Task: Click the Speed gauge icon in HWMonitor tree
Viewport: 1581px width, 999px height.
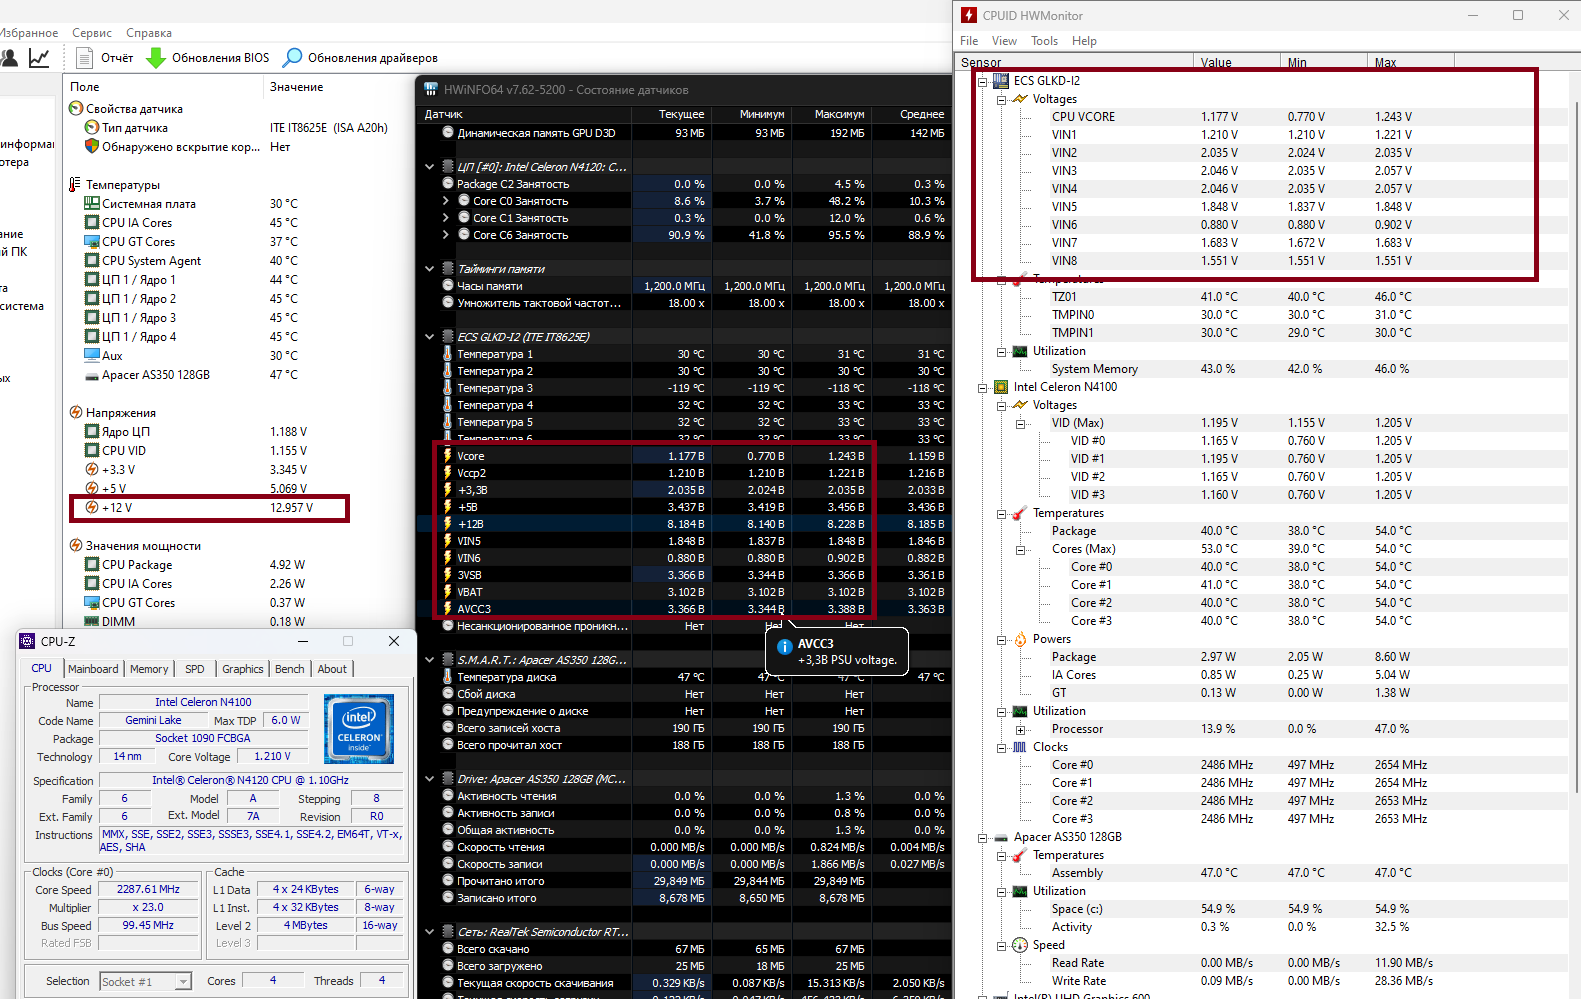Action: (1020, 944)
